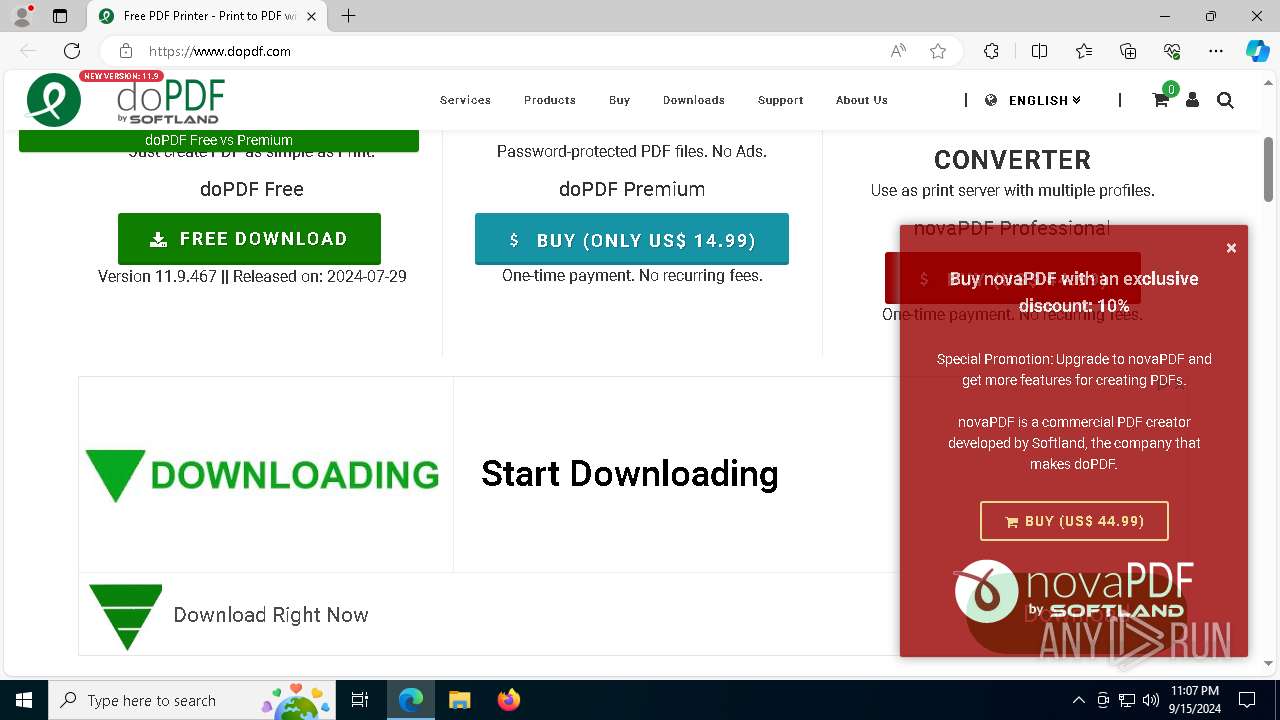This screenshot has width=1280, height=720.
Task: Click the Windows taskbar search box
Action: pos(190,700)
